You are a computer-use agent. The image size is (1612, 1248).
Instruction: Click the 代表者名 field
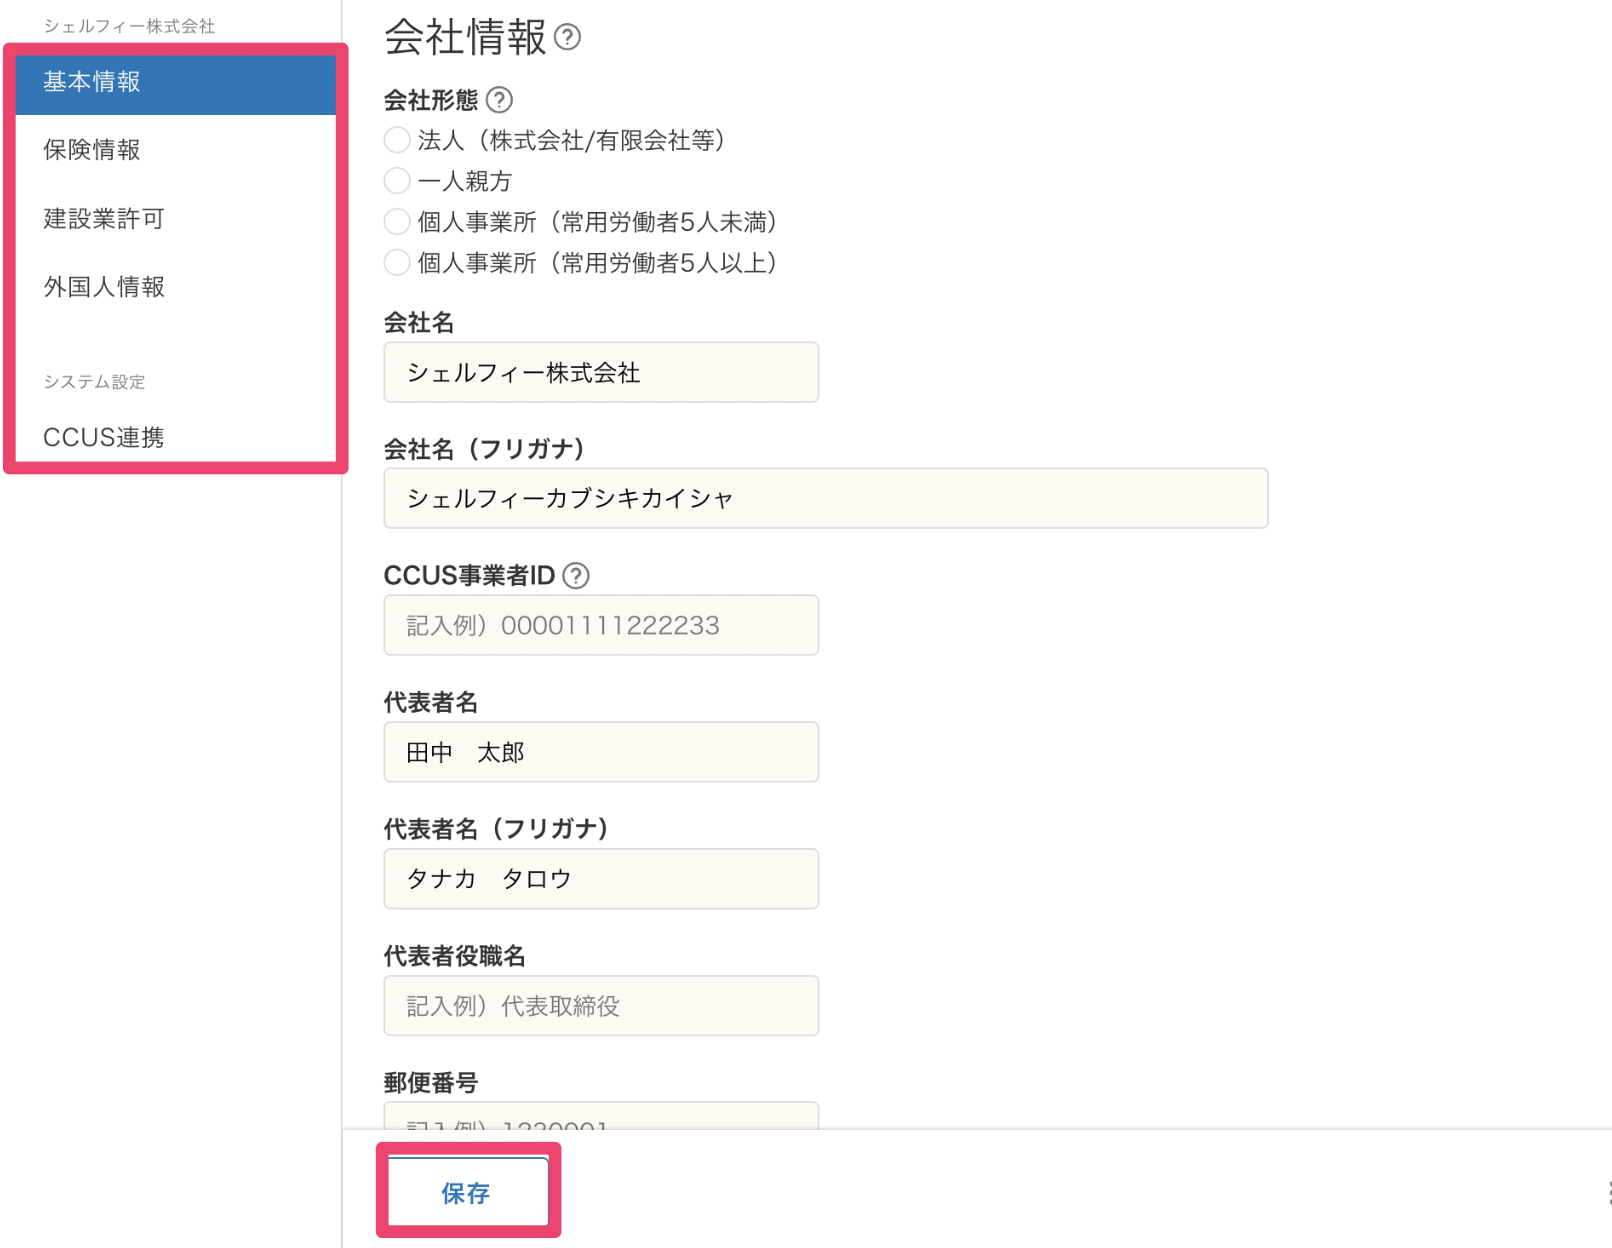pos(601,752)
